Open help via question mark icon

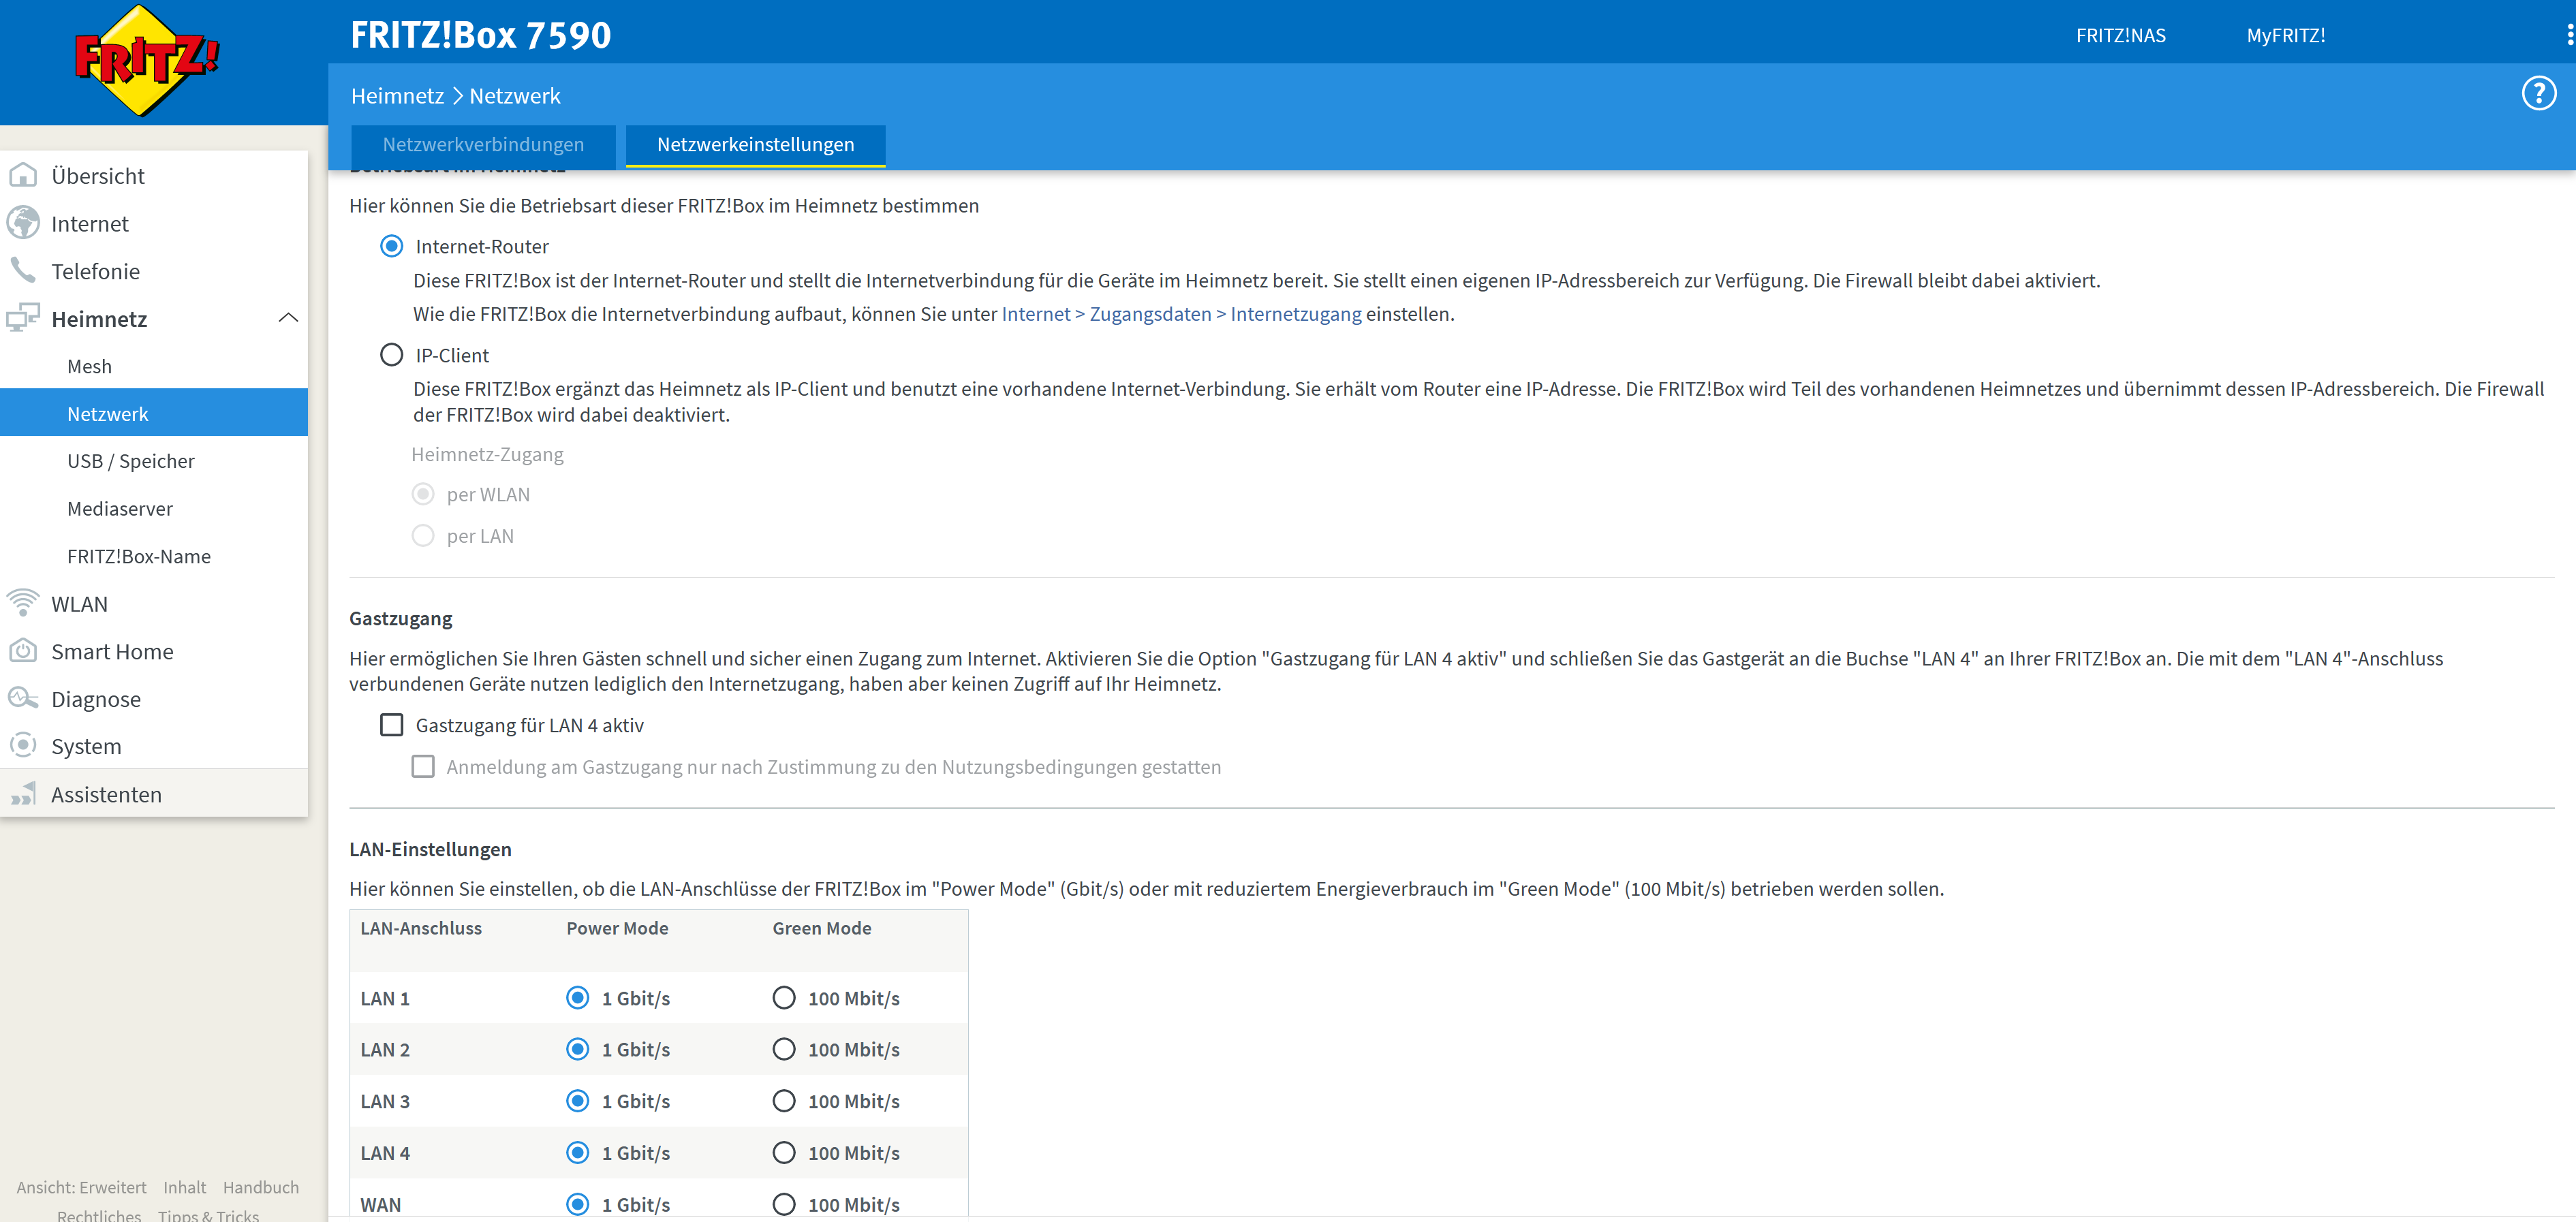[x=2538, y=94]
